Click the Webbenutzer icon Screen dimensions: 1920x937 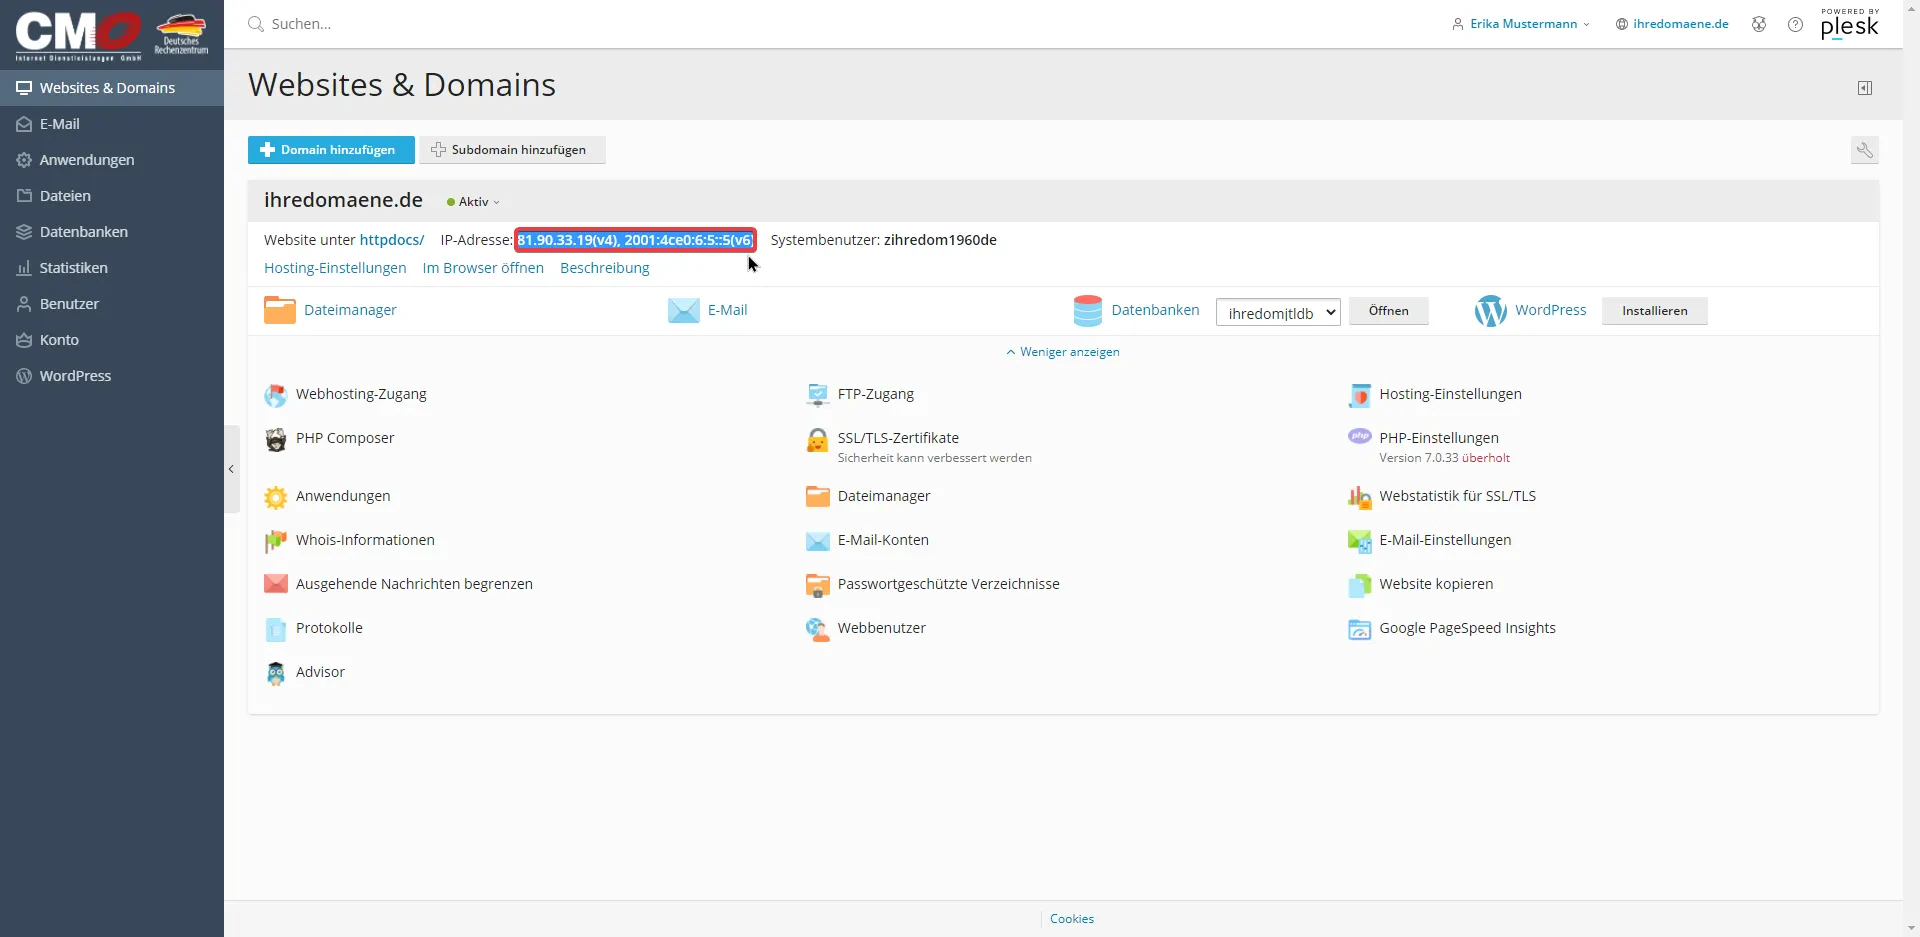coord(818,629)
